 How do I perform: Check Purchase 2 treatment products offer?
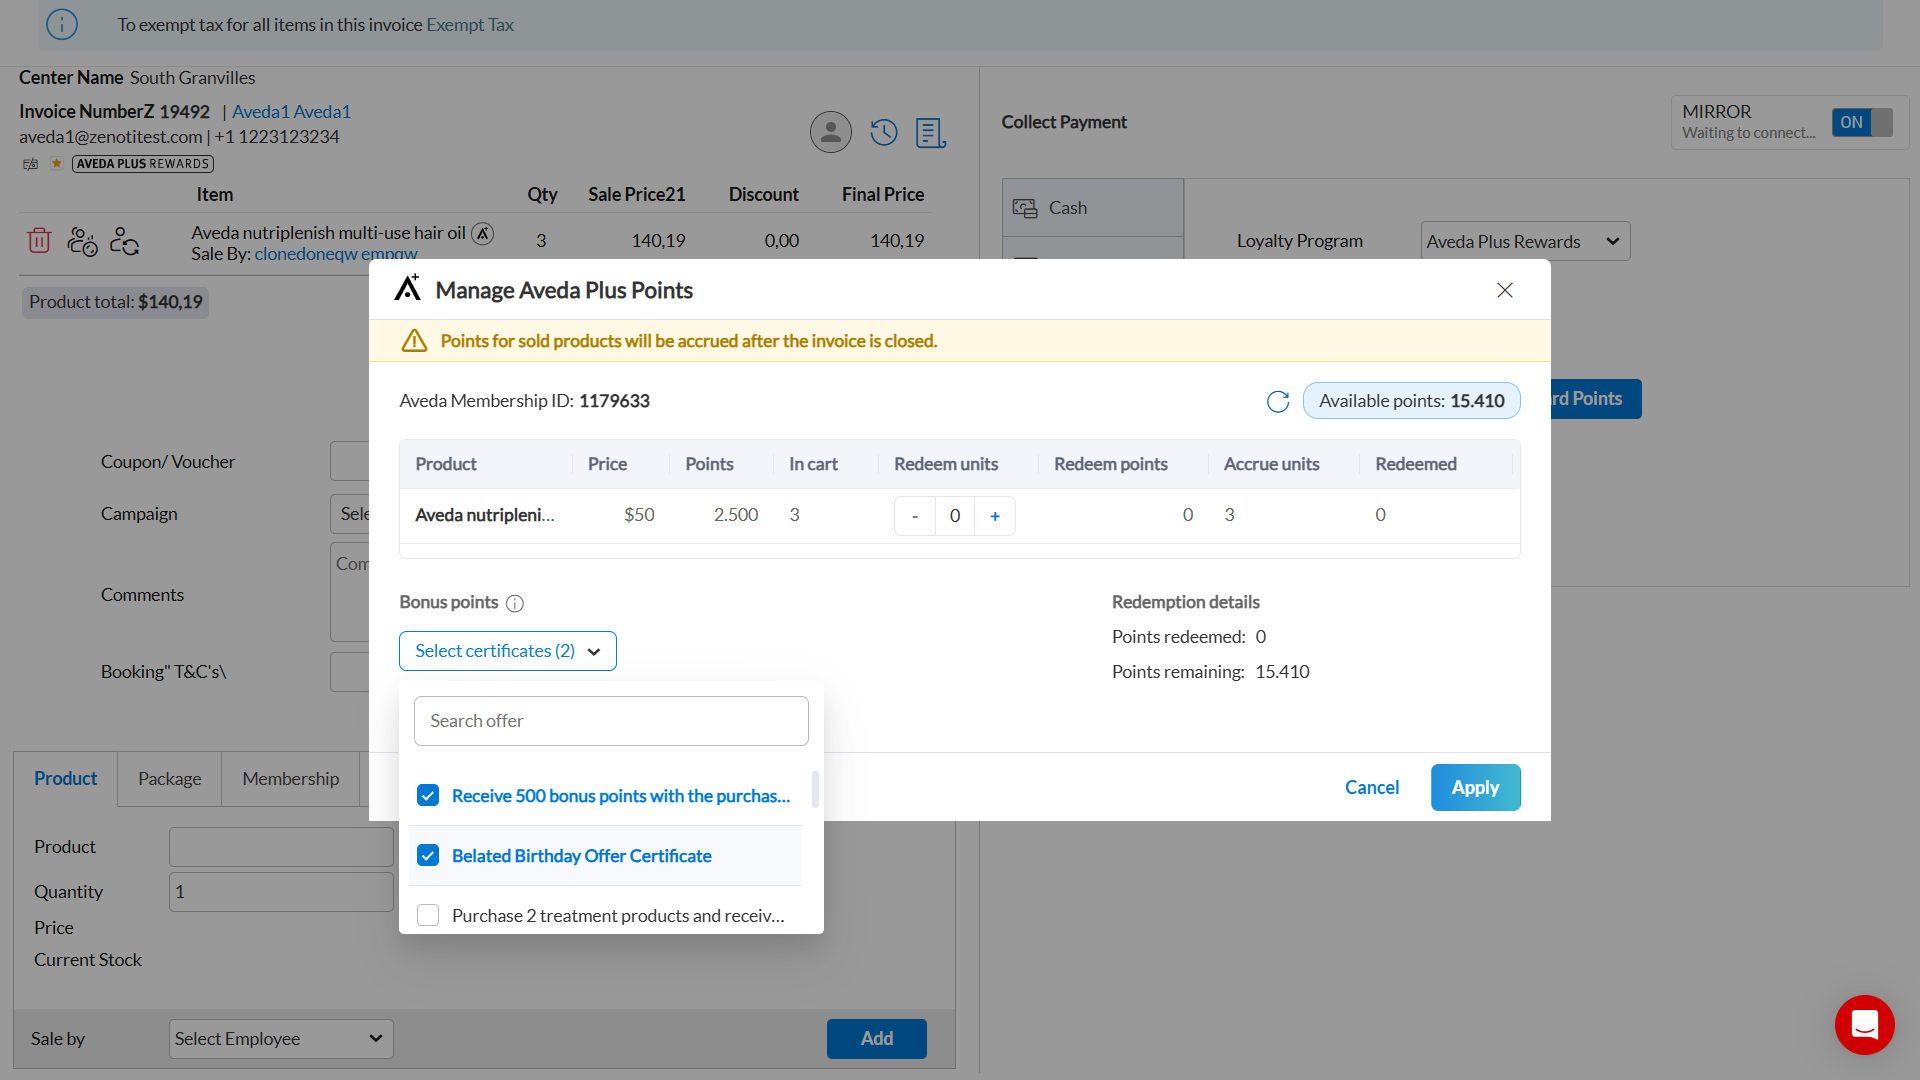[428, 915]
